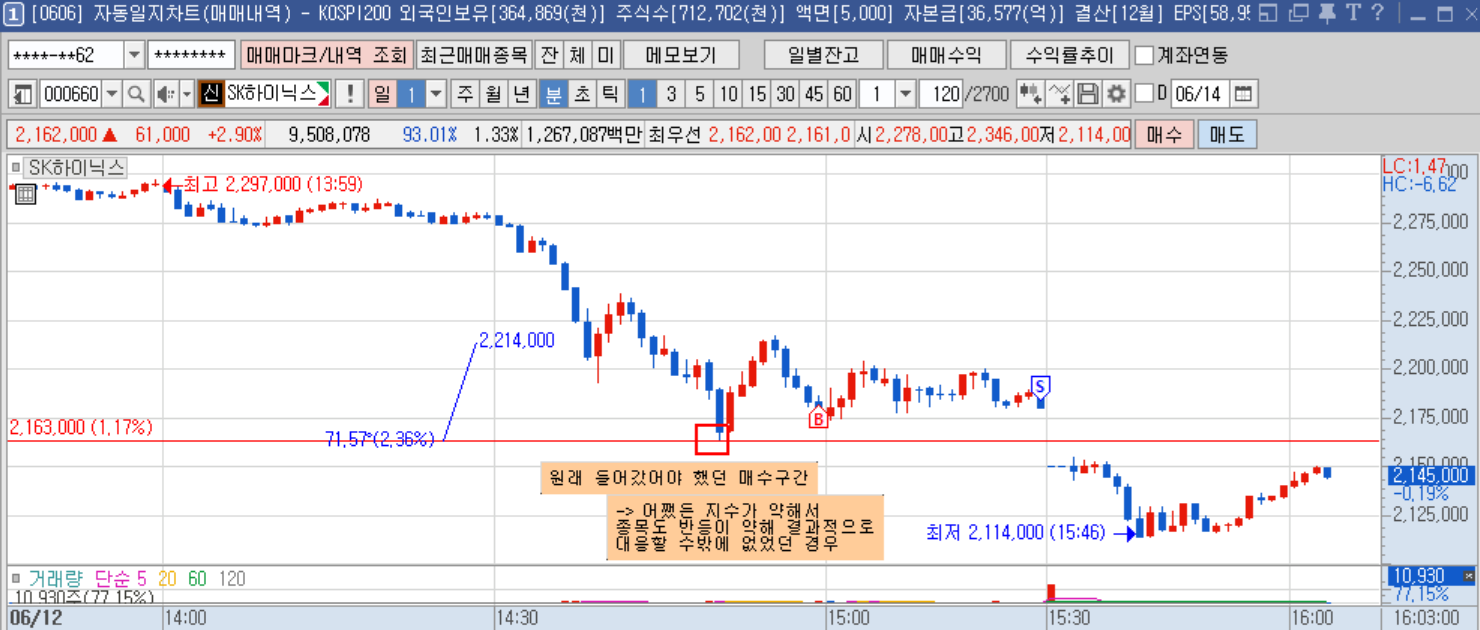Select the 15 minute interval
This screenshot has height=630, width=1480.
tap(757, 95)
